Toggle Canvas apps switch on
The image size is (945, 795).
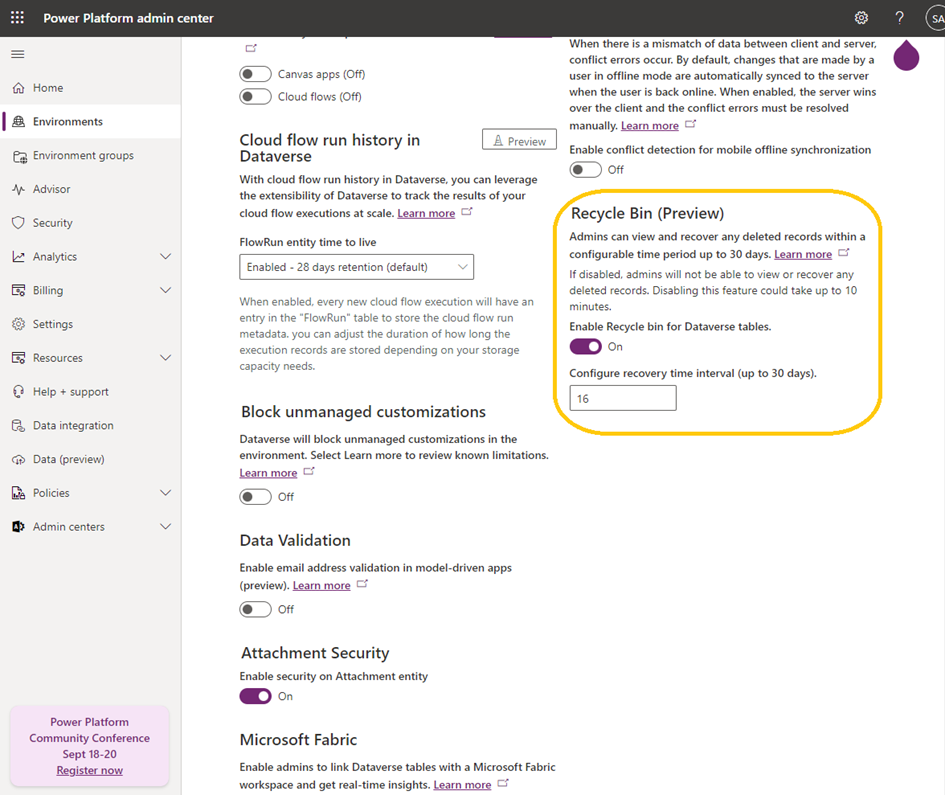tap(255, 74)
